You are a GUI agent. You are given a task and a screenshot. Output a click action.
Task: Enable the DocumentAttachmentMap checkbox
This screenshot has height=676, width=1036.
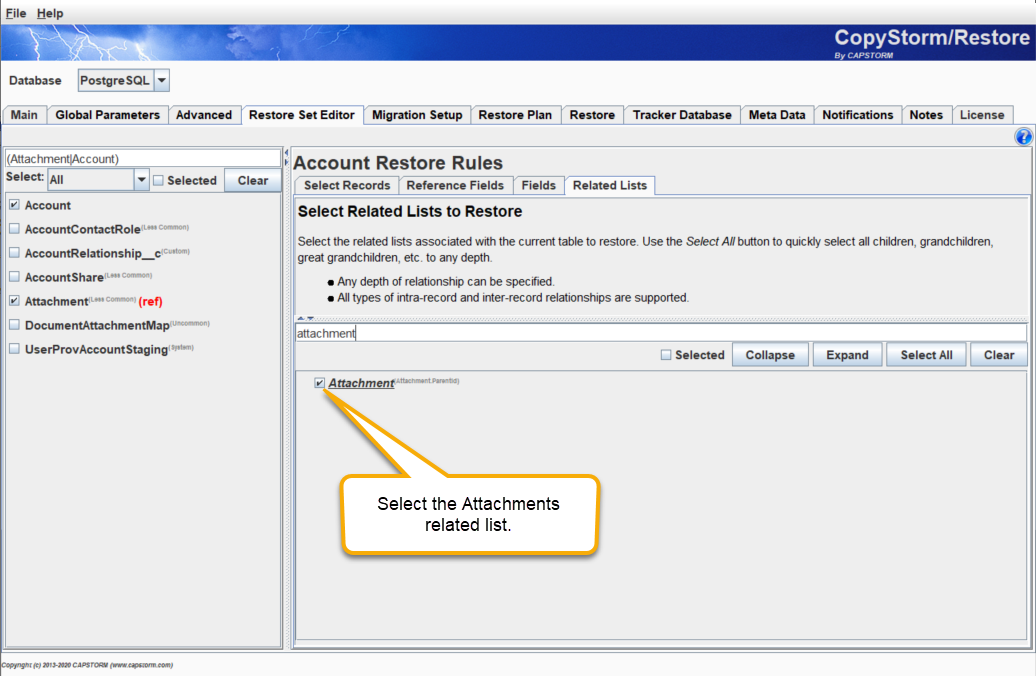coord(15,324)
